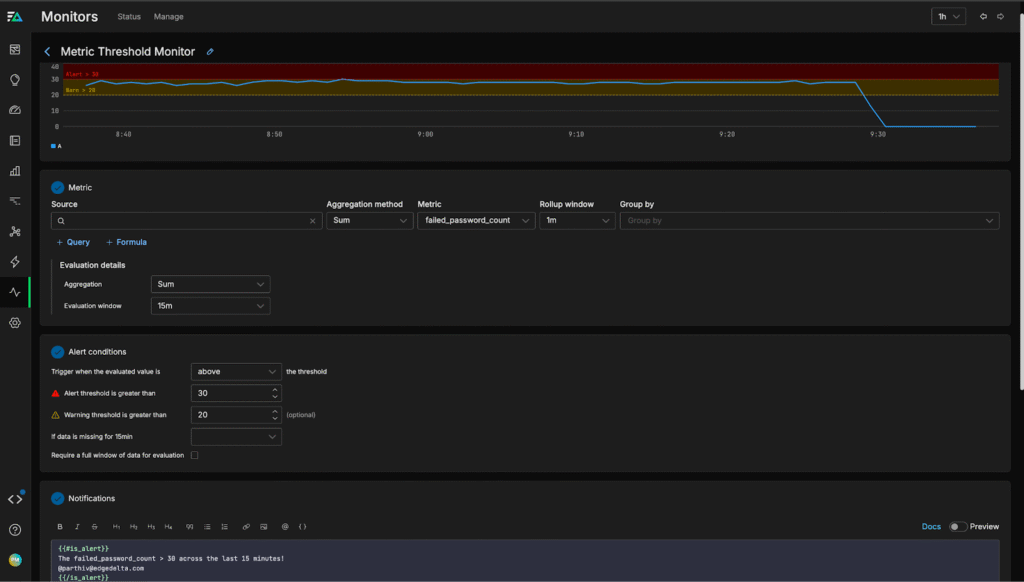Toggle the Preview switch on
The height and width of the screenshot is (582, 1024).
click(958, 526)
